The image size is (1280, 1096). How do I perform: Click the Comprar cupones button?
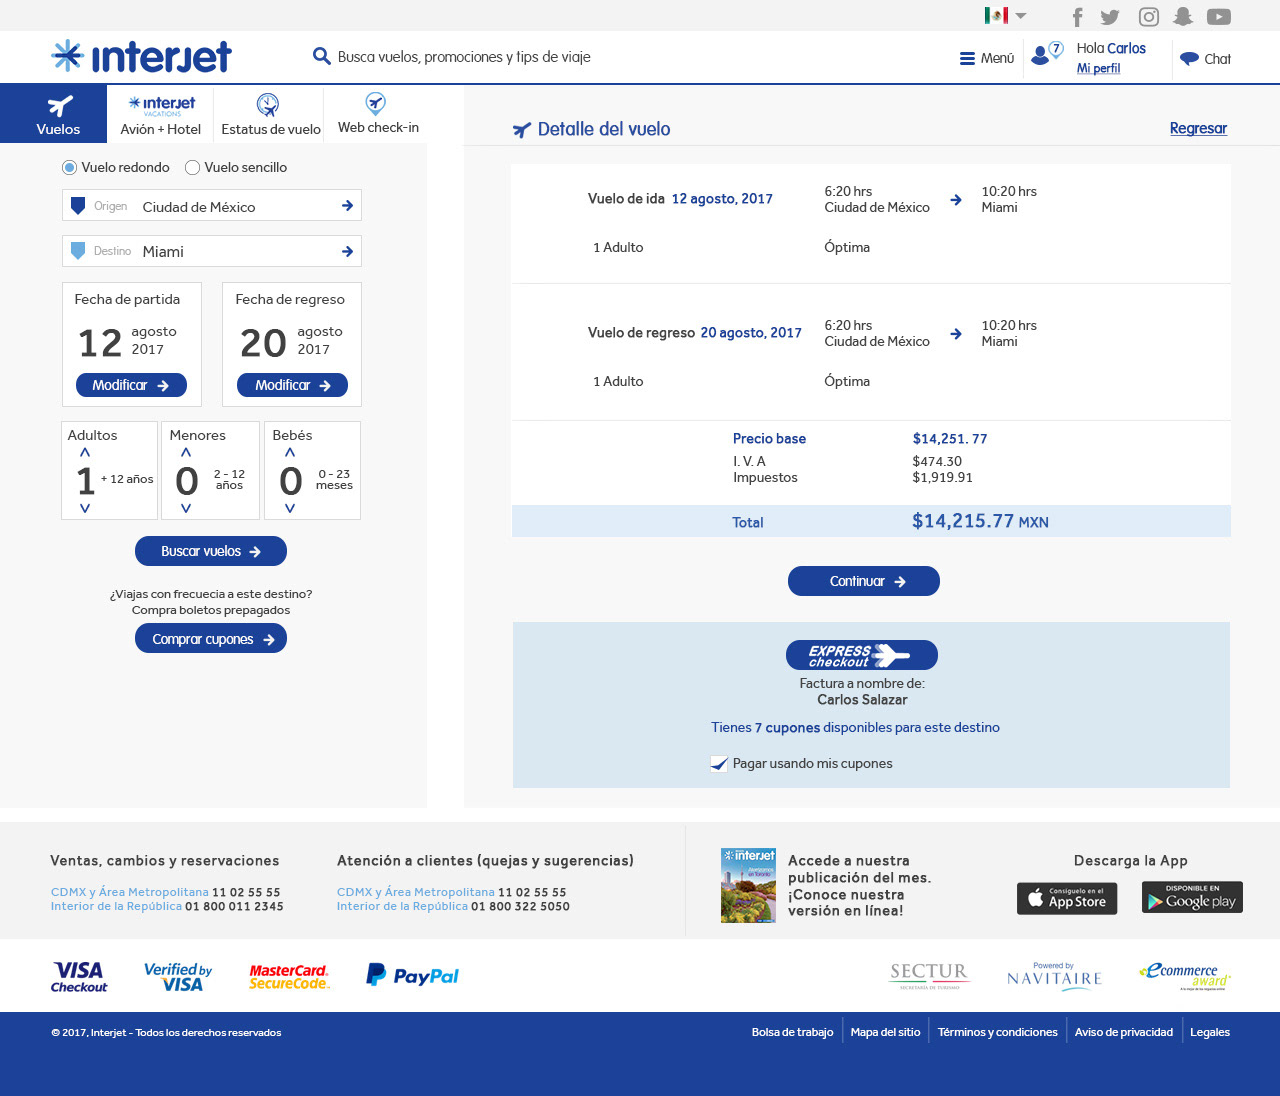[211, 638]
